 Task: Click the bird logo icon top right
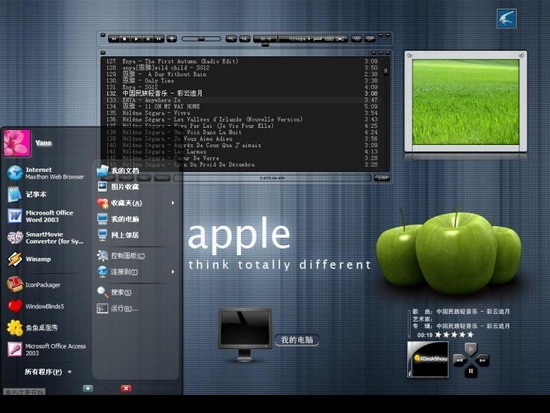[507, 19]
